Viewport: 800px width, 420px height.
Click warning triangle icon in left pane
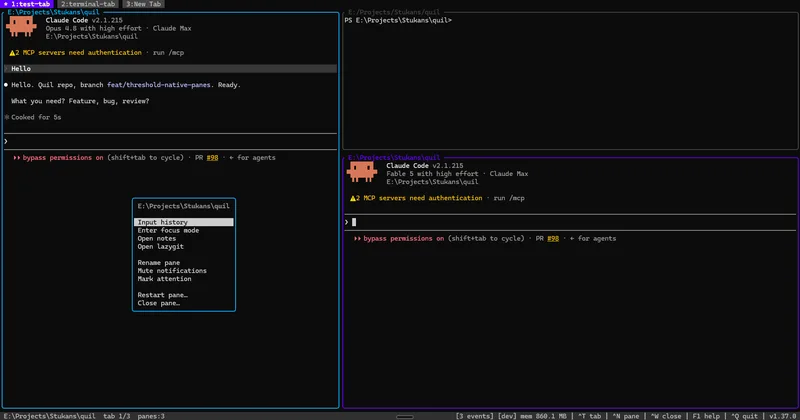tap(12, 53)
